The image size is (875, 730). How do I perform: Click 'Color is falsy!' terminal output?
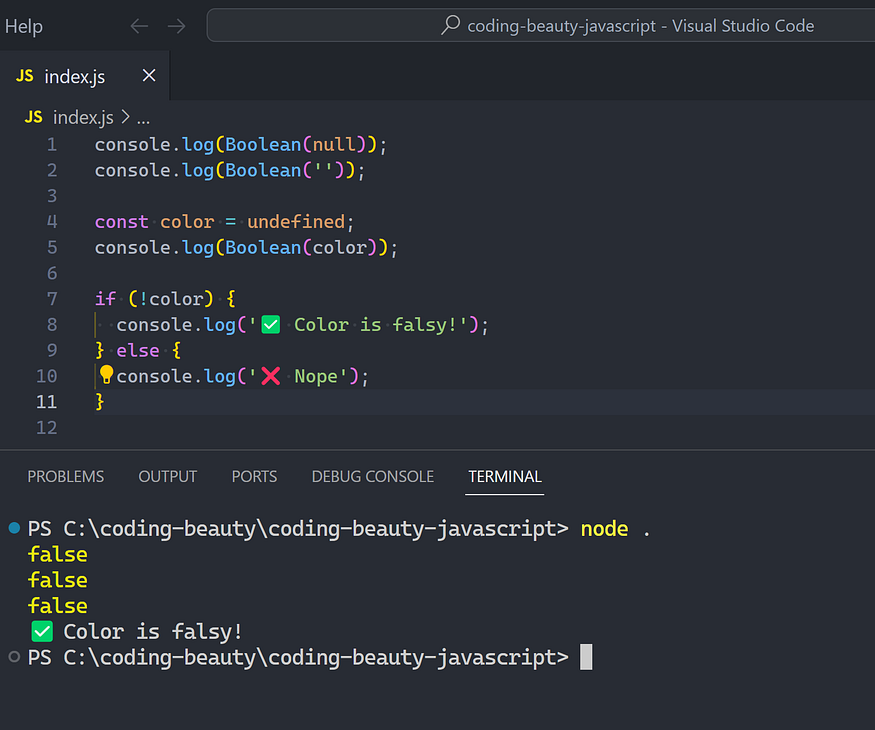(x=153, y=632)
